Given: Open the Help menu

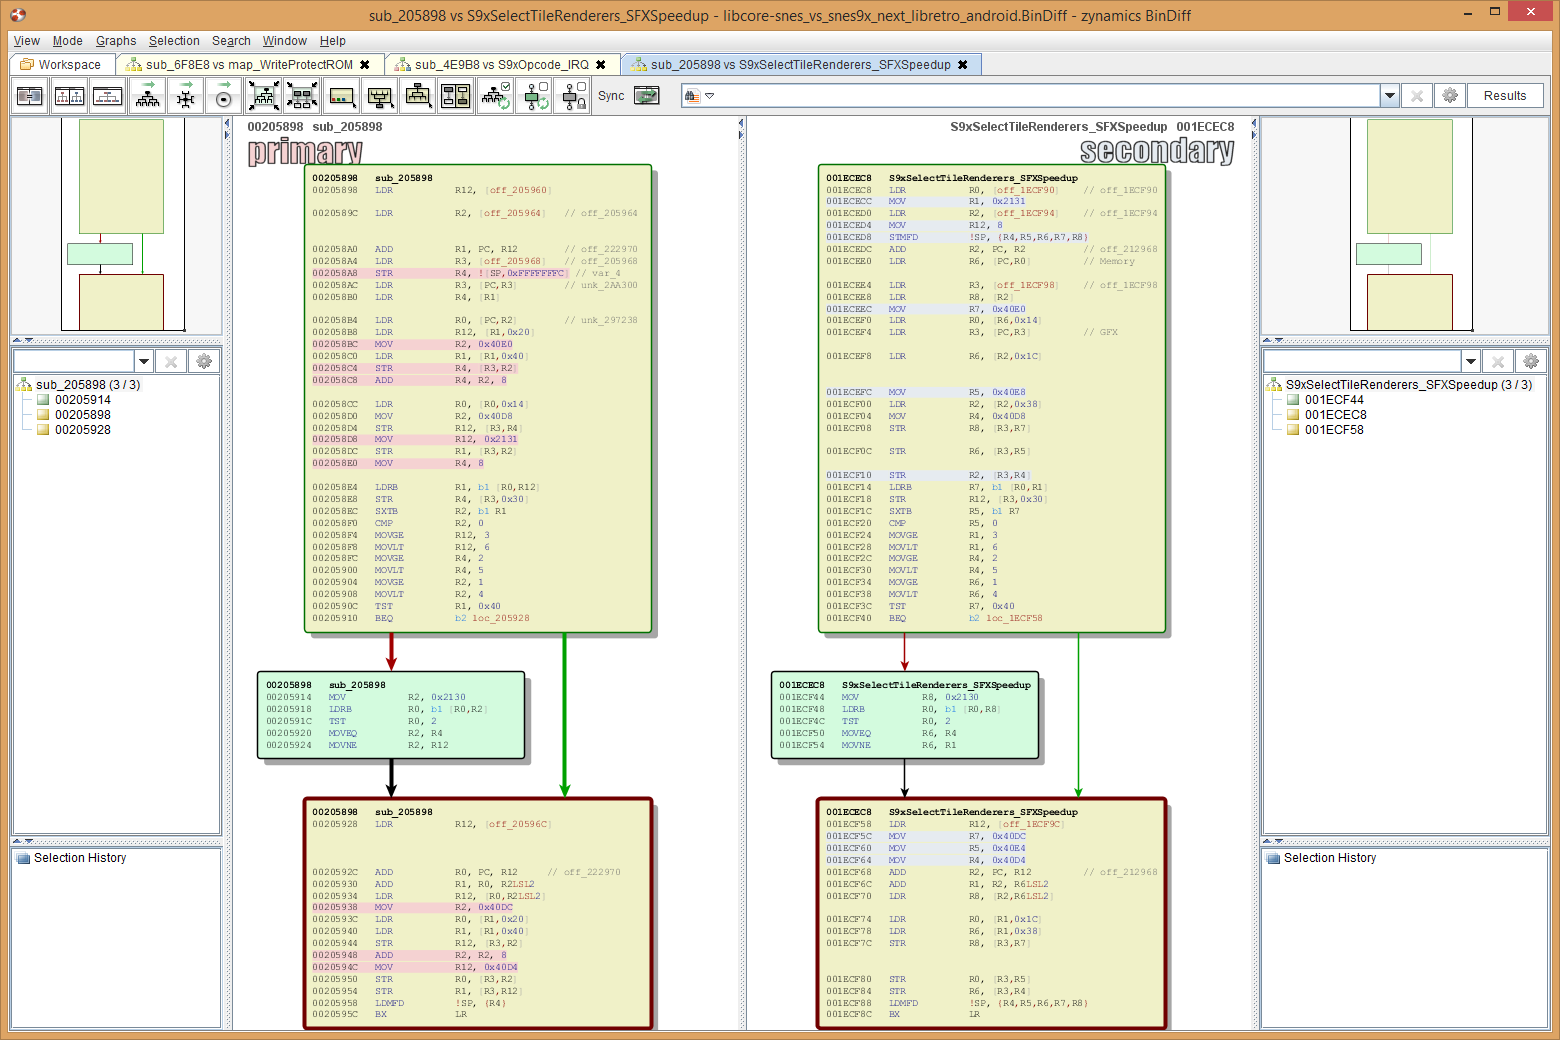Looking at the screenshot, I should click(x=333, y=41).
